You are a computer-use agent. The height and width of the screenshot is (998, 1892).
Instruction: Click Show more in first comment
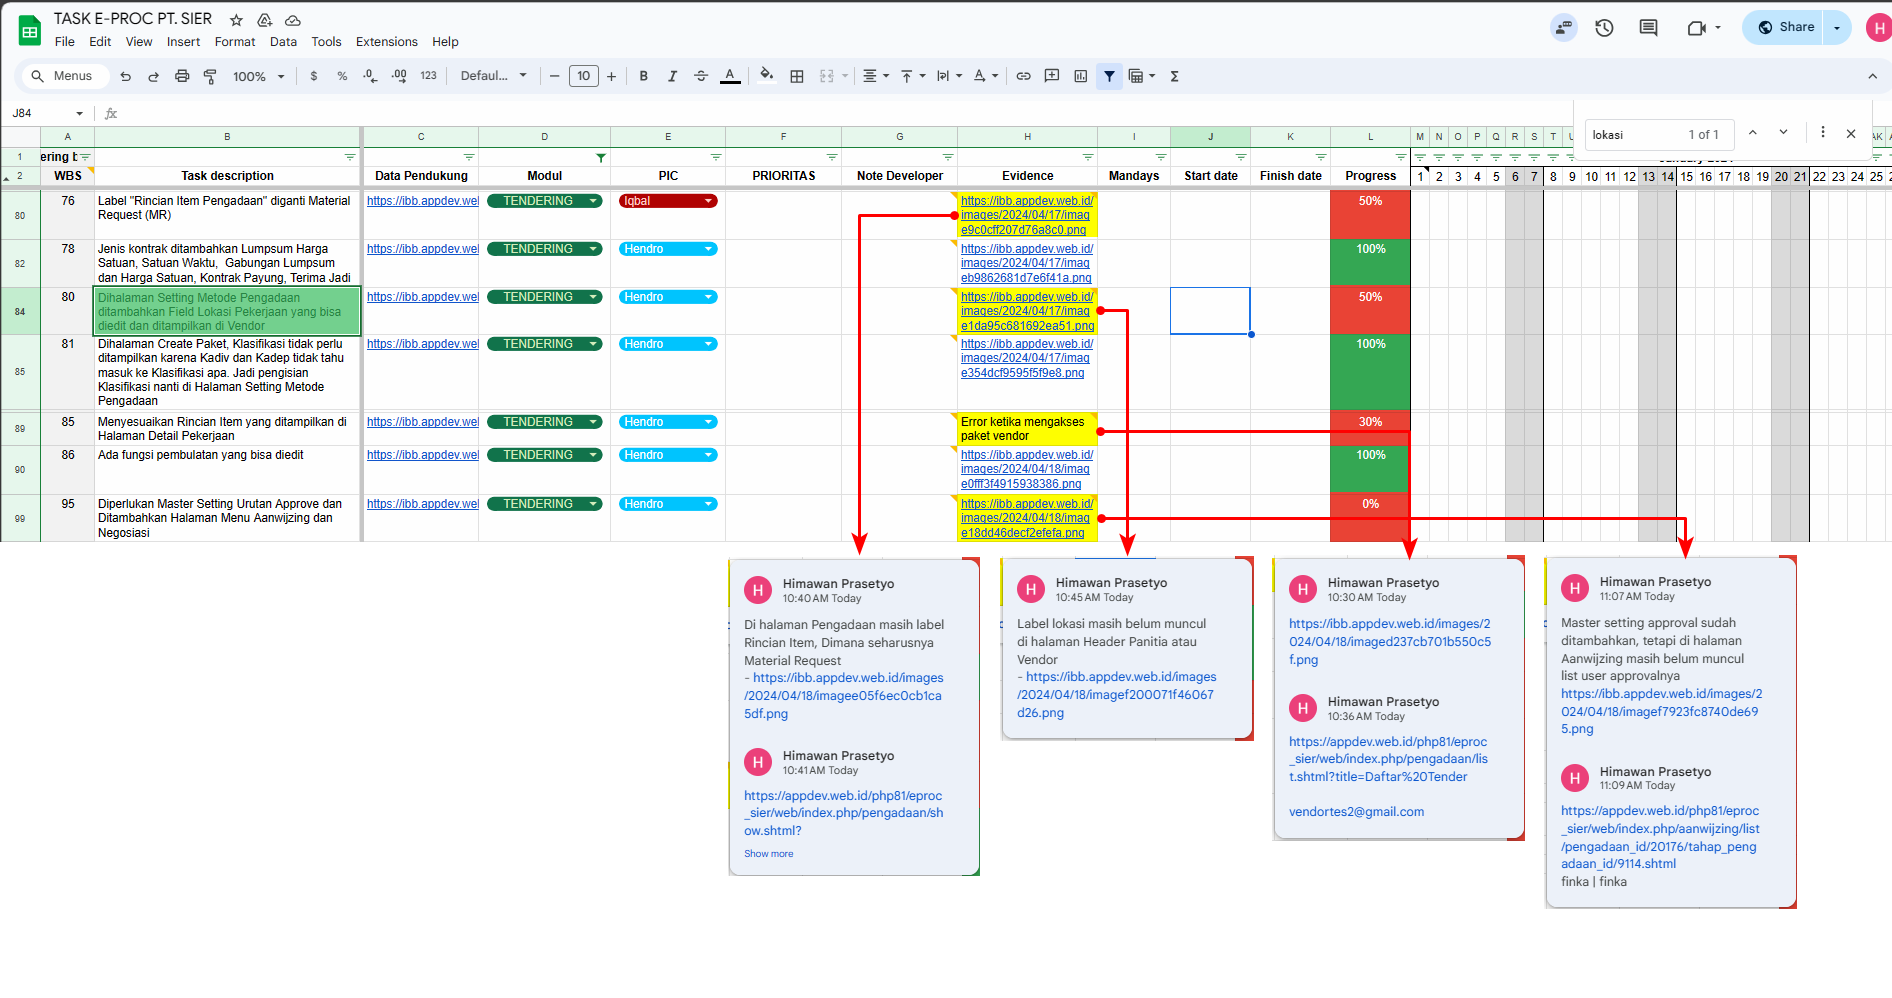tap(768, 854)
